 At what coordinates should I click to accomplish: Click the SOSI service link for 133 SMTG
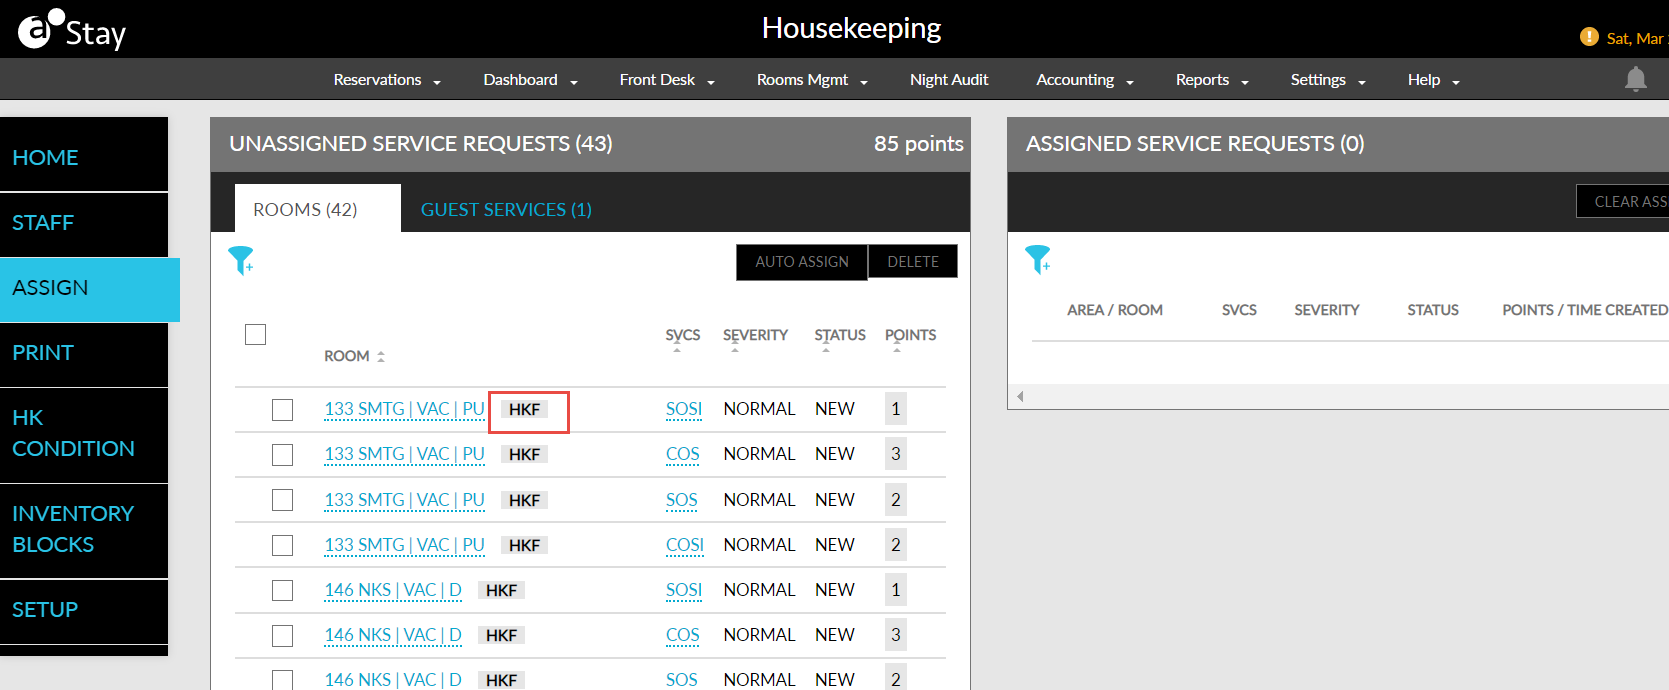(x=684, y=409)
